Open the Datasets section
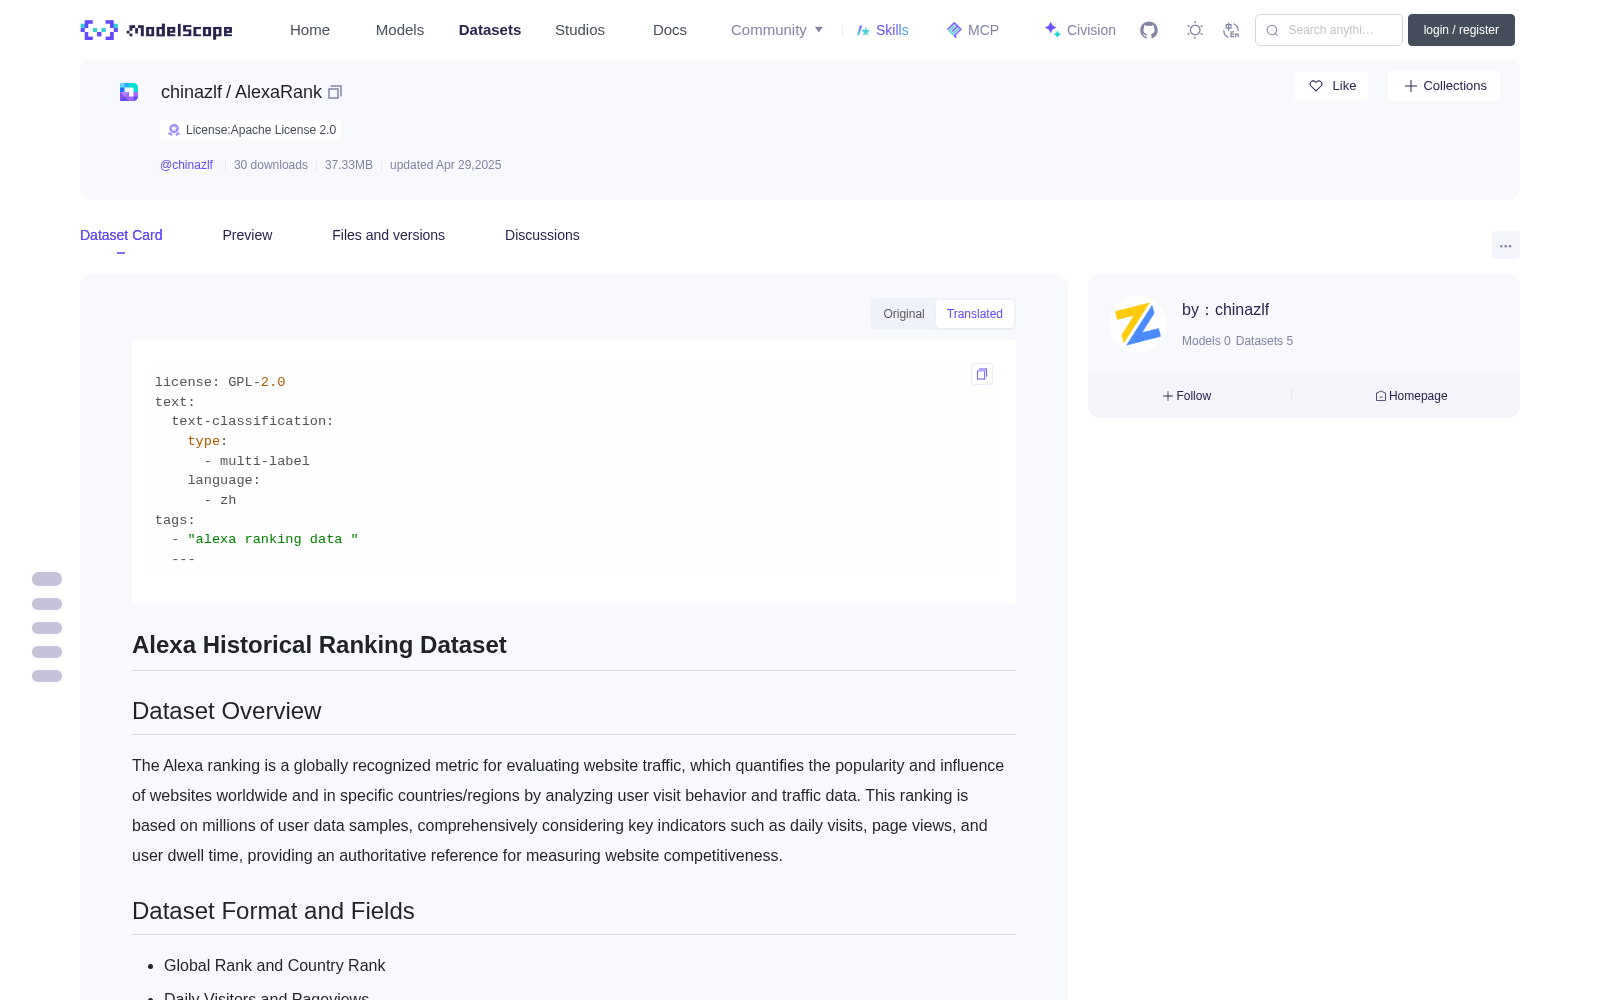Viewport: 1600px width, 1000px height. point(490,30)
